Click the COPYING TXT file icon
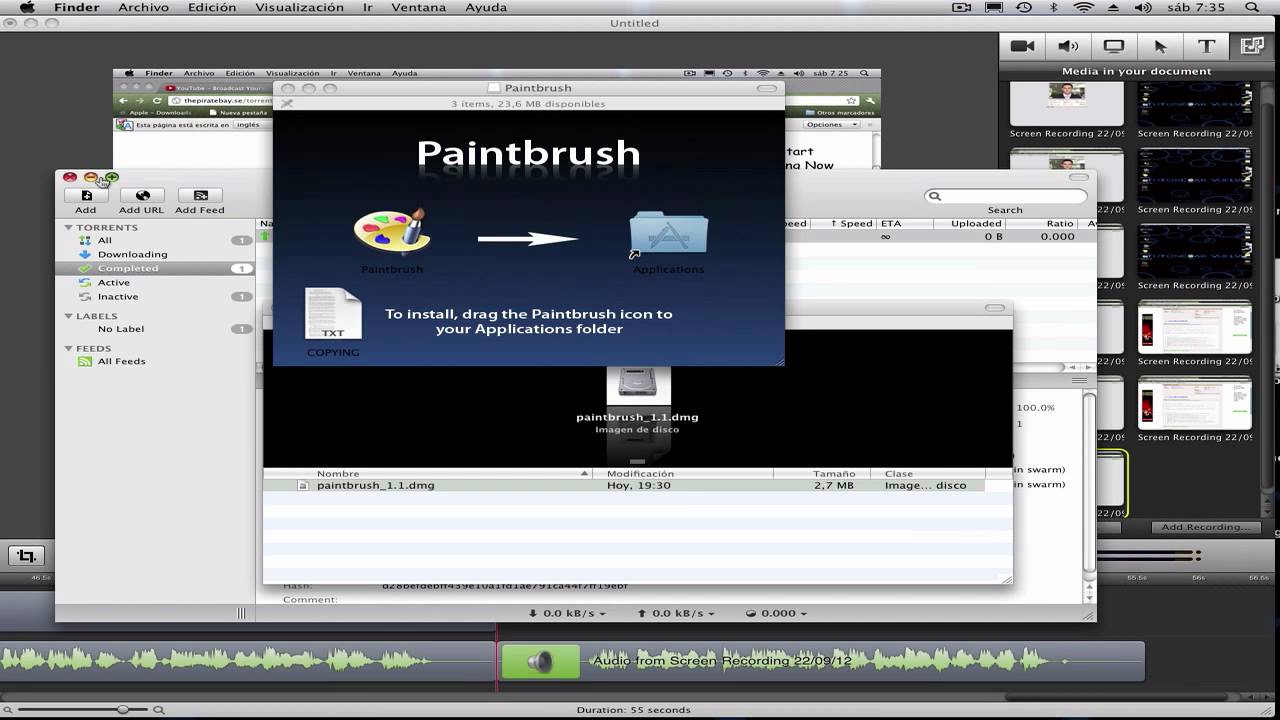Image resolution: width=1280 pixels, height=720 pixels. (x=333, y=314)
